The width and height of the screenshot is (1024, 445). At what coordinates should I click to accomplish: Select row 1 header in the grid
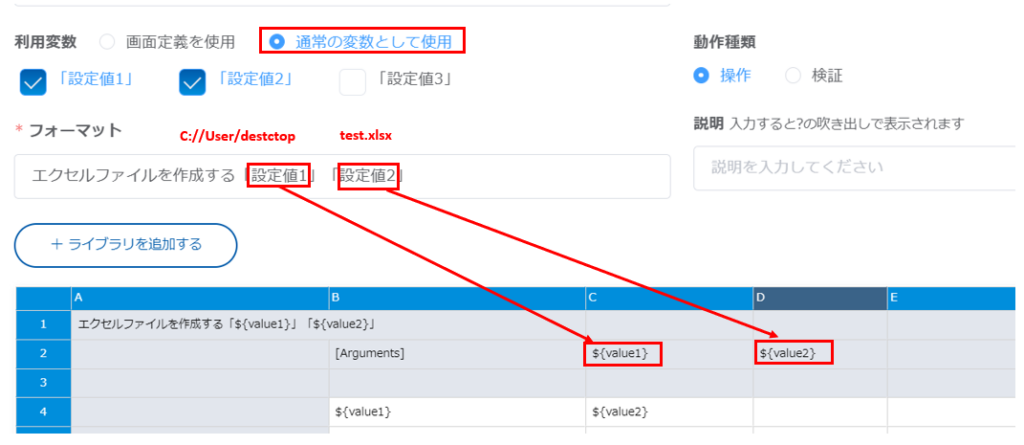point(43,324)
